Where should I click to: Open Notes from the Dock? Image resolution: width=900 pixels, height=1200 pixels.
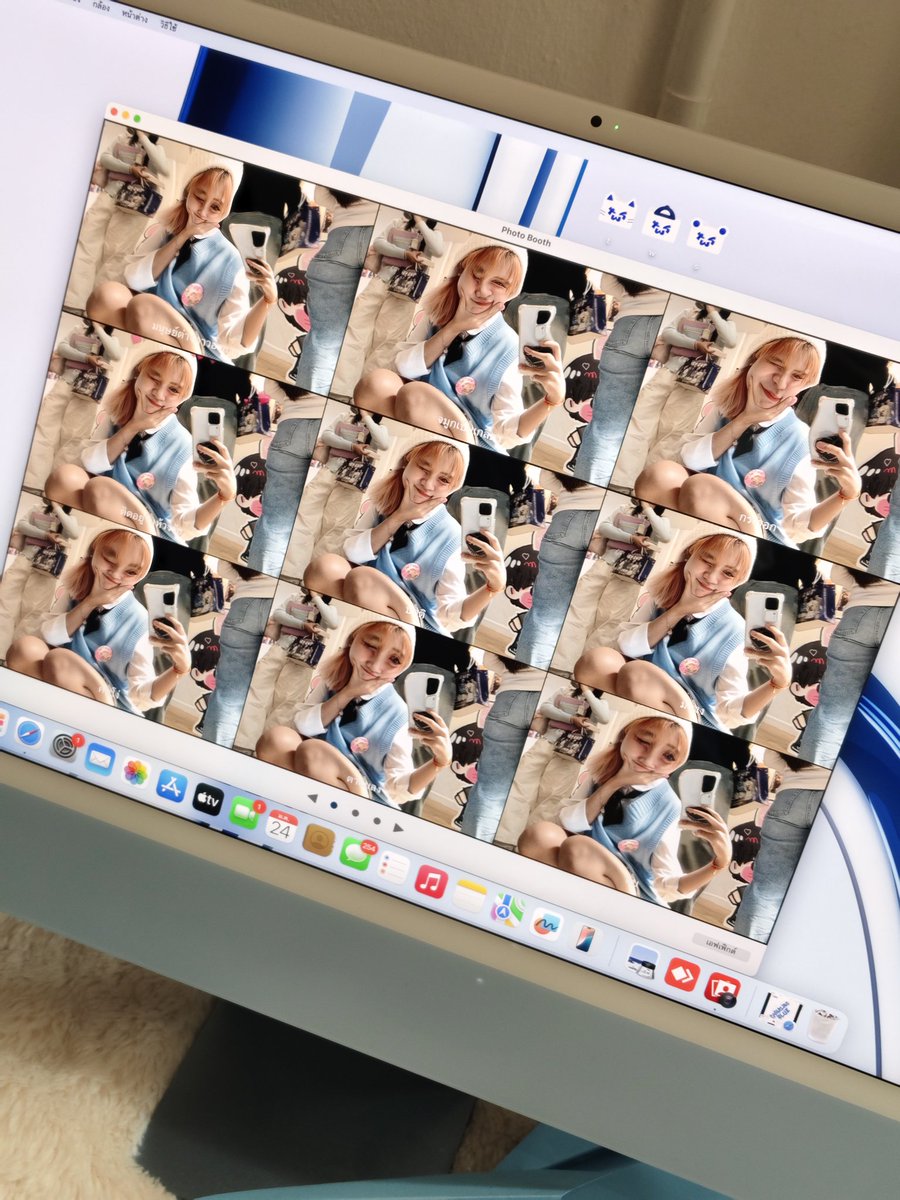coord(469,895)
